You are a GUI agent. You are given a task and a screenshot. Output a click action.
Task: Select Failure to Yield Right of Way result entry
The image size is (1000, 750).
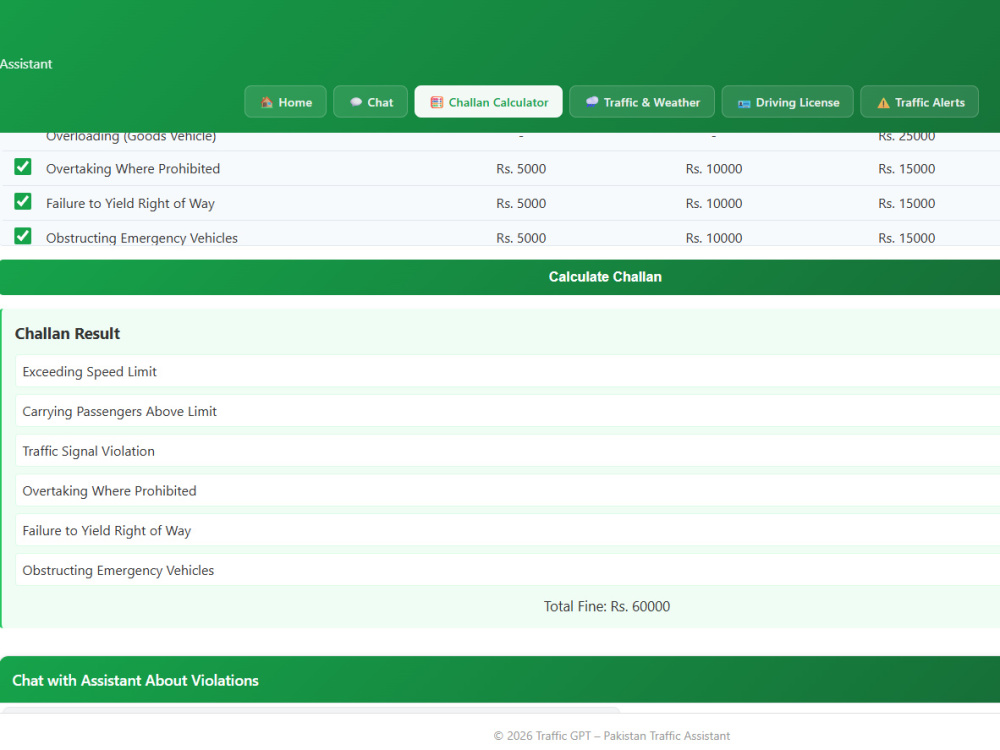(x=508, y=530)
